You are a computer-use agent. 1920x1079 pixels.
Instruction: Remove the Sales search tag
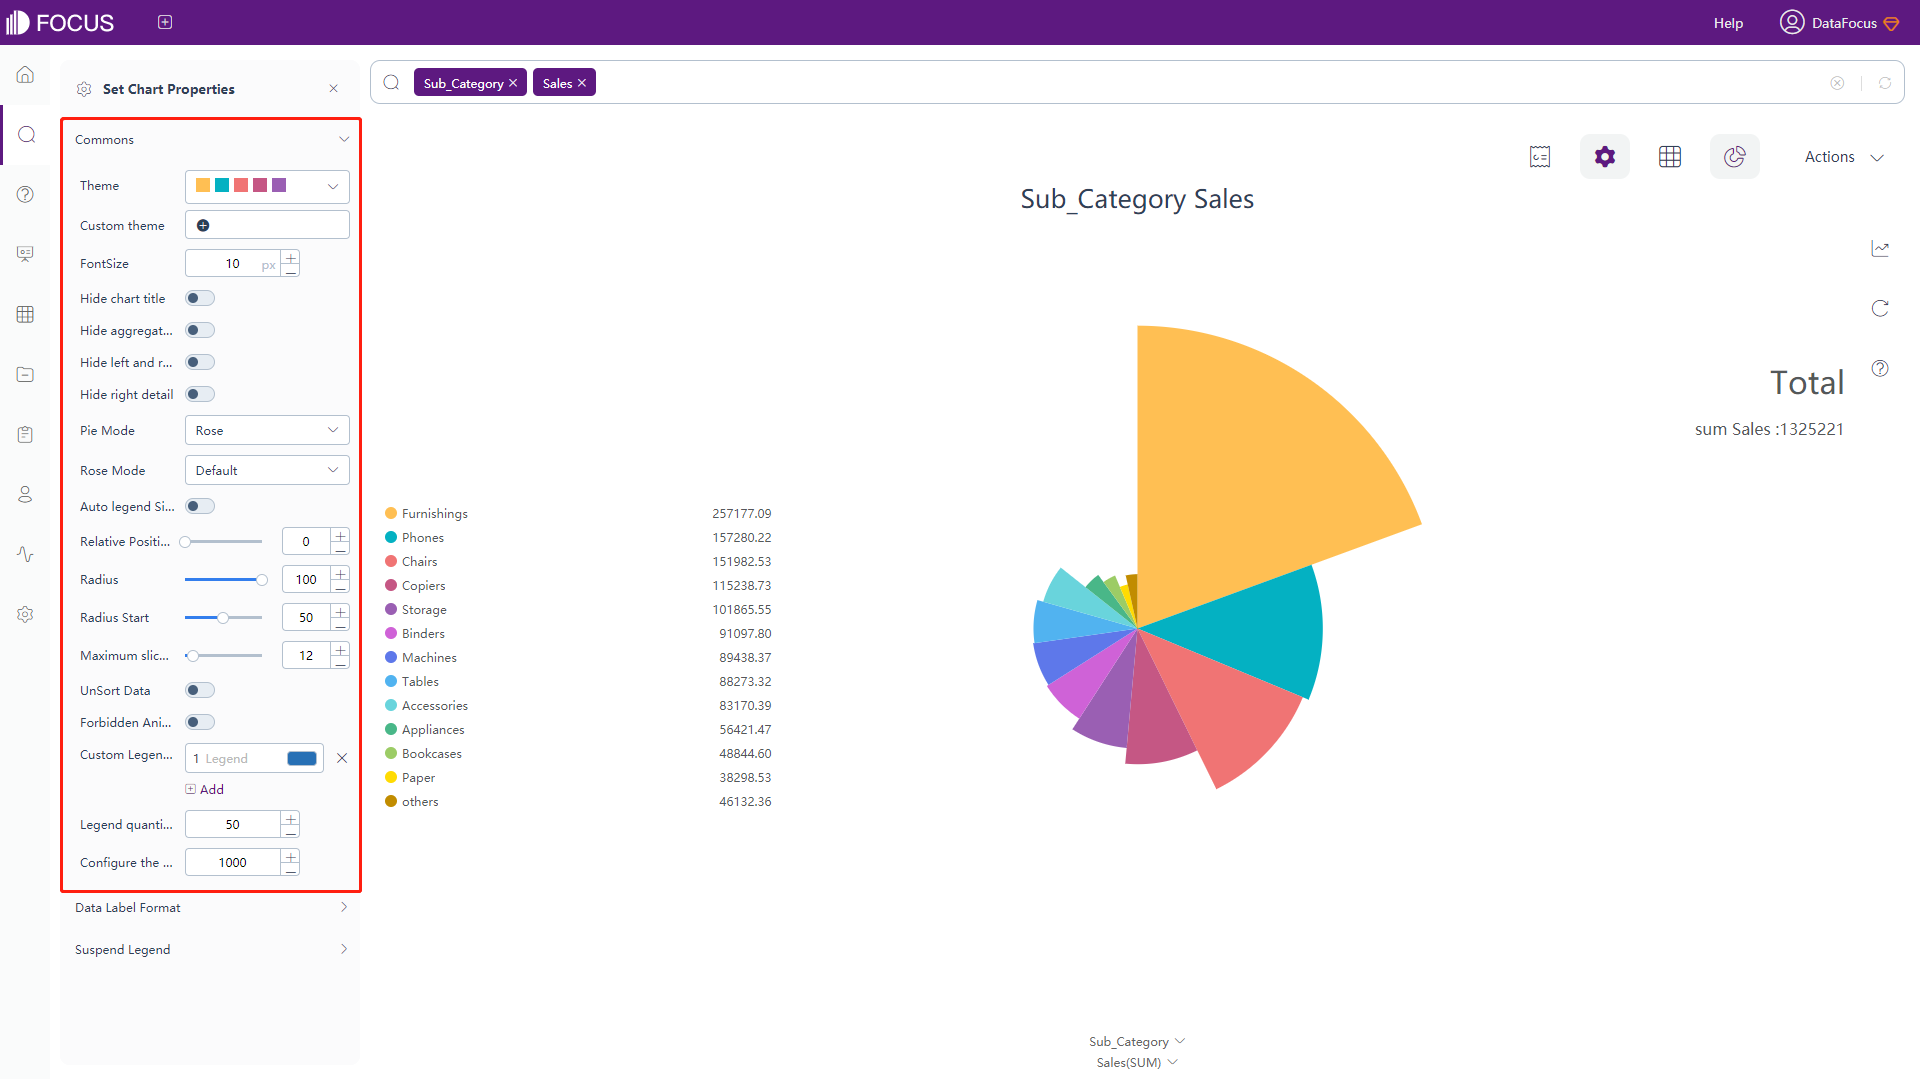point(582,83)
